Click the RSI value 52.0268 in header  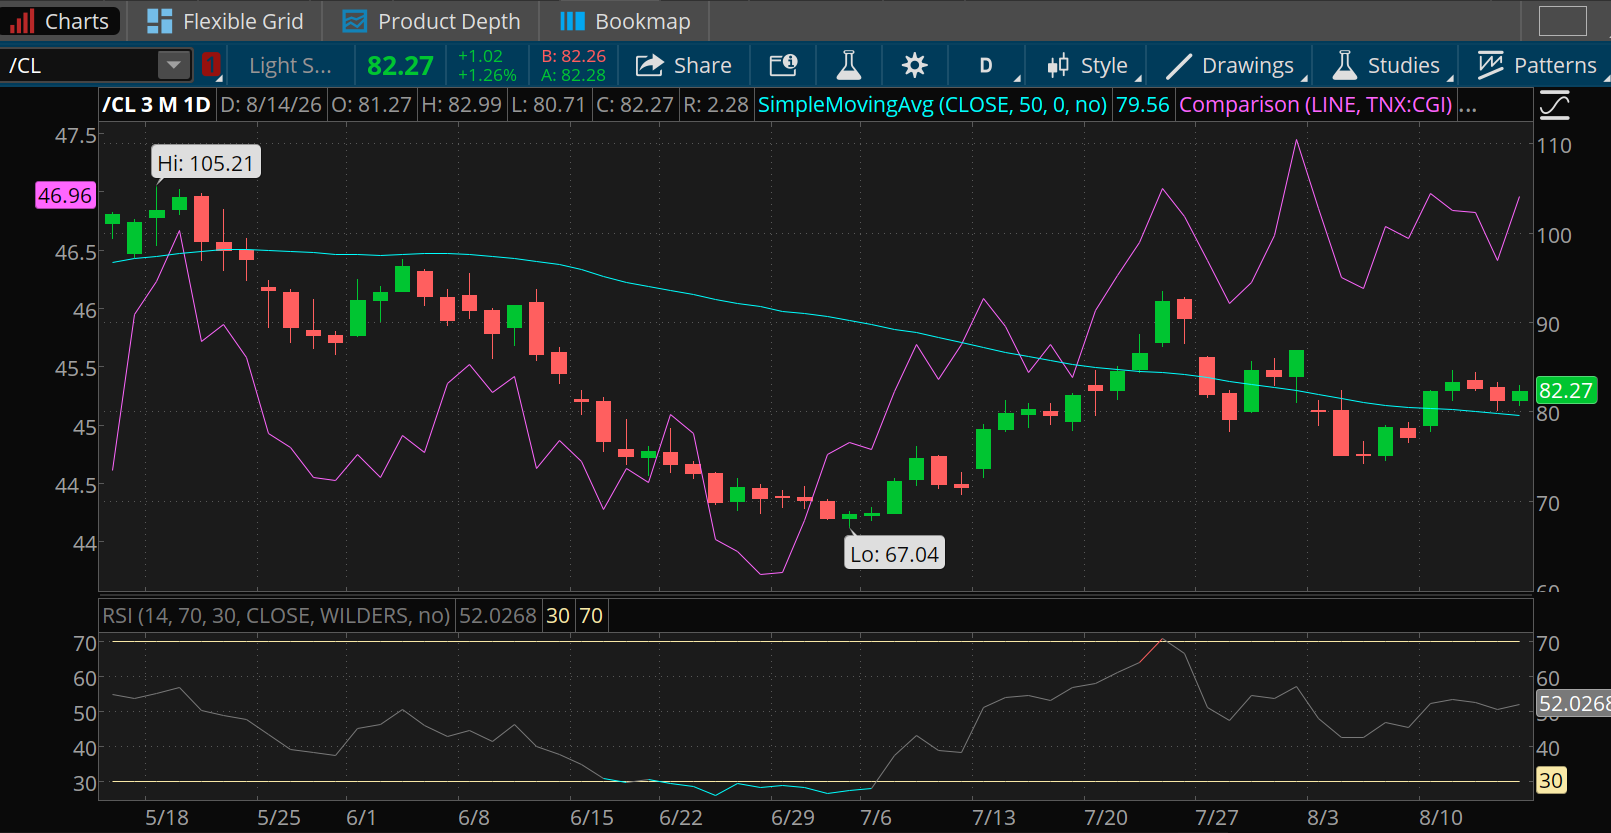[x=498, y=615]
